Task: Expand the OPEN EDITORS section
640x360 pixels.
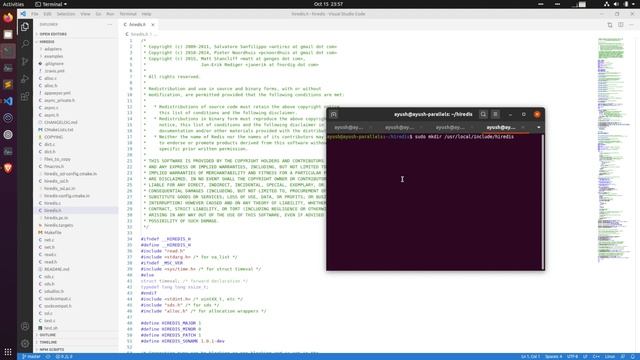Action: [x=76, y=34]
